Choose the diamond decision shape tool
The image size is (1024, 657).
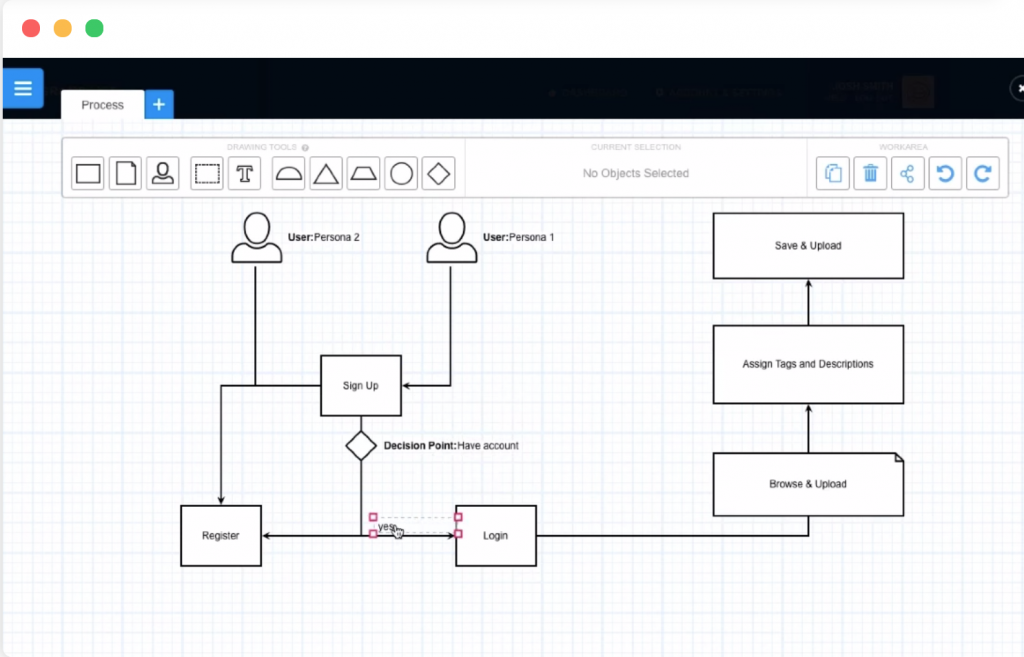[438, 174]
